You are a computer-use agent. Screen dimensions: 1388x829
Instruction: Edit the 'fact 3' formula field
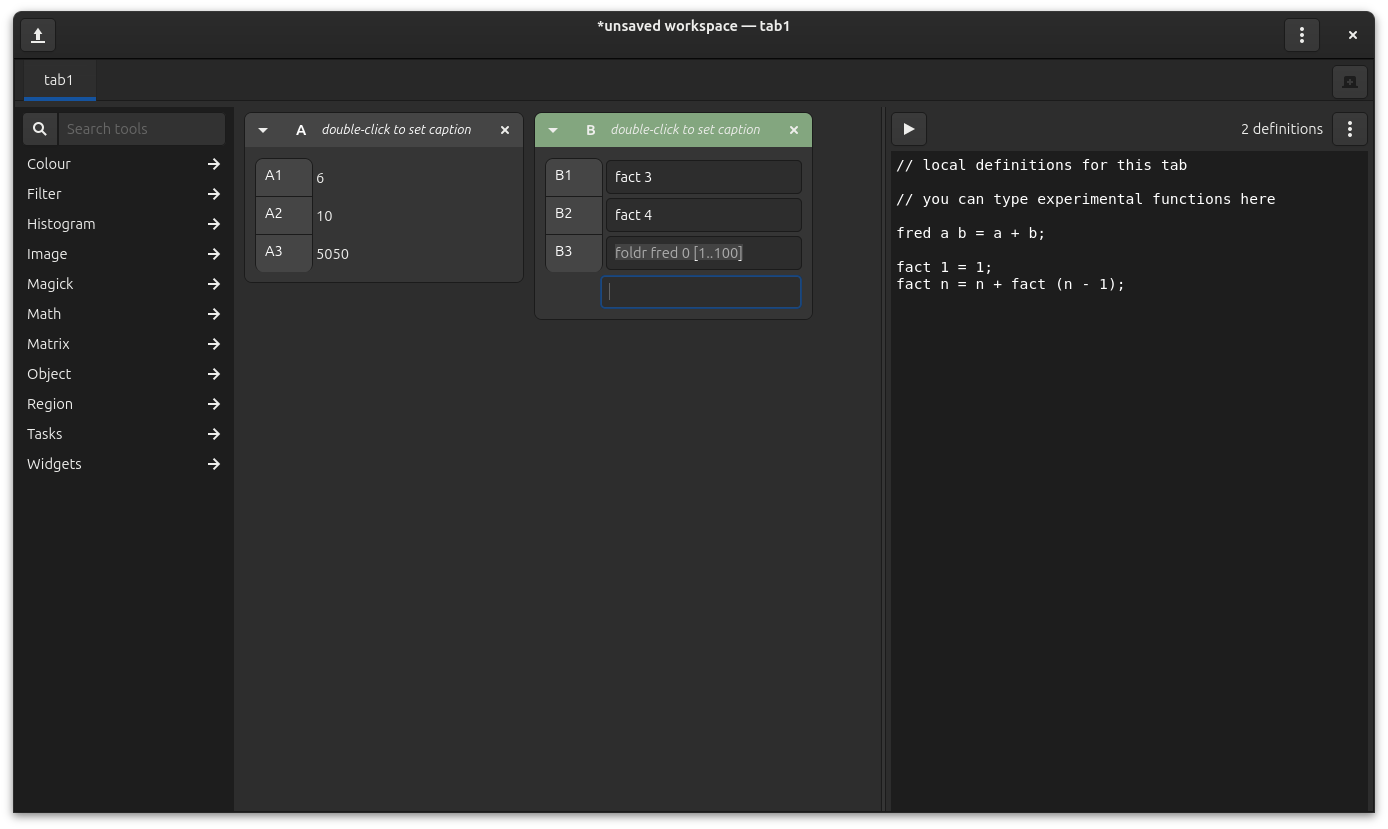point(703,177)
